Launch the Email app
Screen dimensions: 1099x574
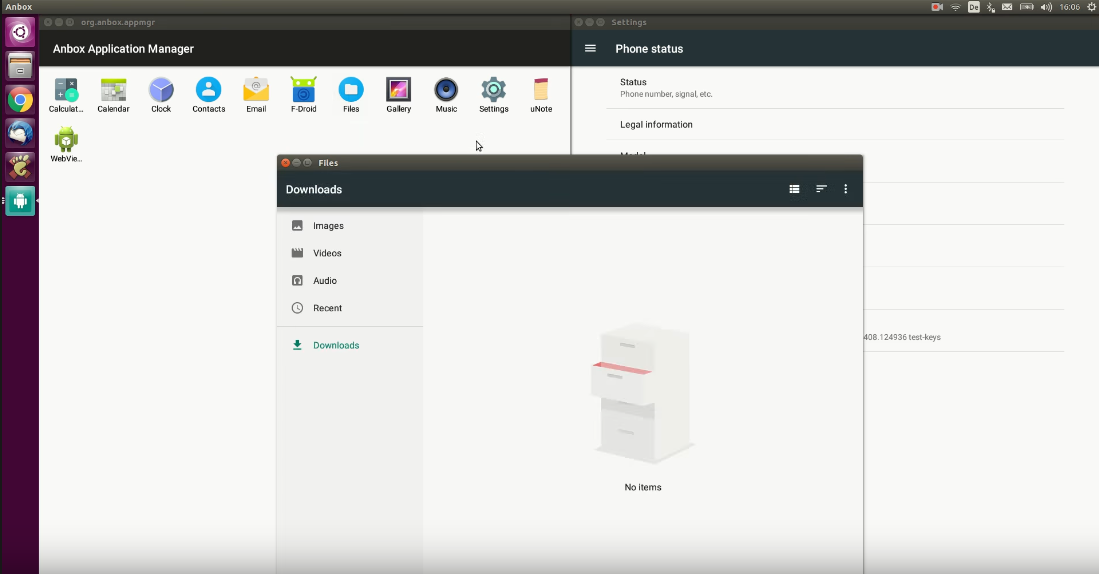(x=256, y=91)
